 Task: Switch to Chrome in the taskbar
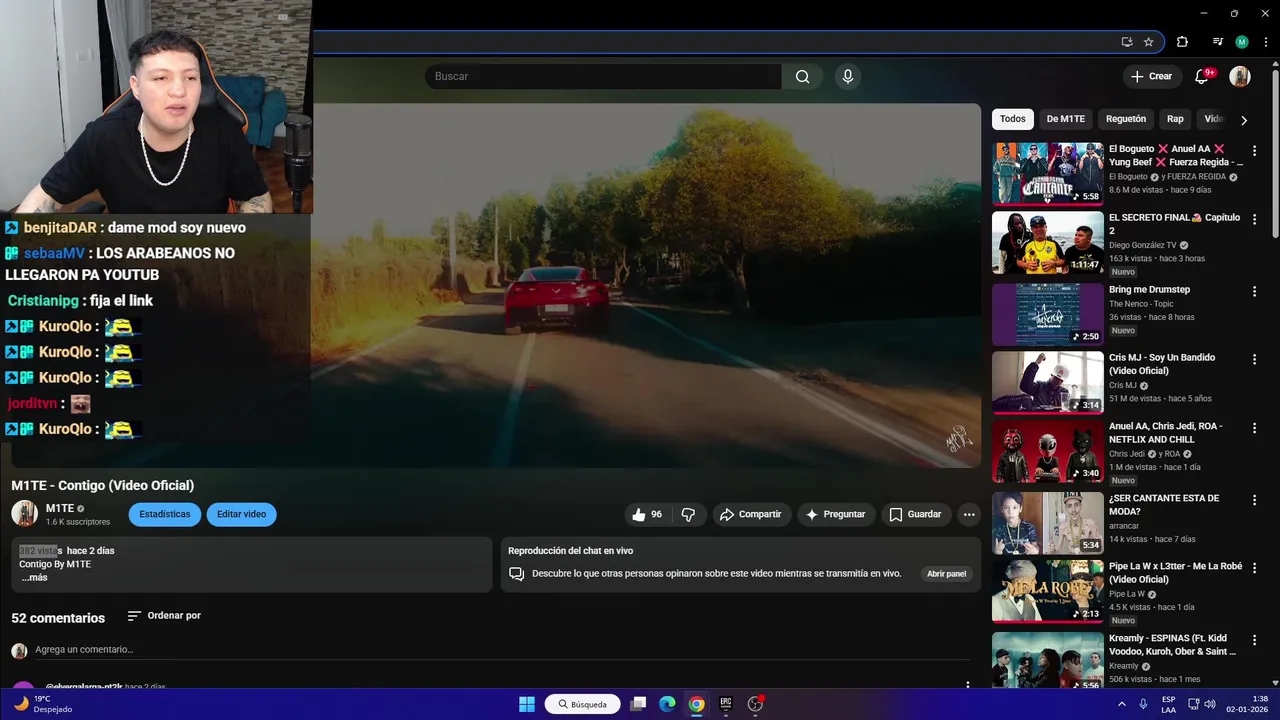coord(697,704)
